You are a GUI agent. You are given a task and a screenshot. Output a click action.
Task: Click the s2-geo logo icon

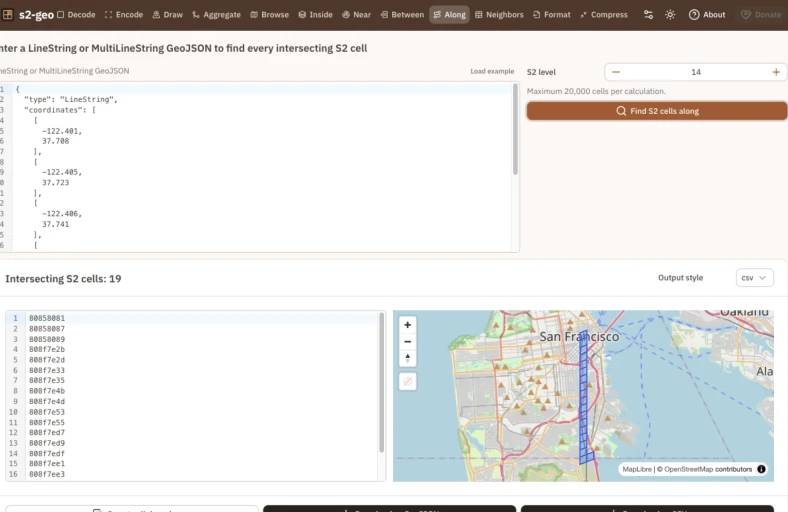pyautogui.click(x=7, y=15)
